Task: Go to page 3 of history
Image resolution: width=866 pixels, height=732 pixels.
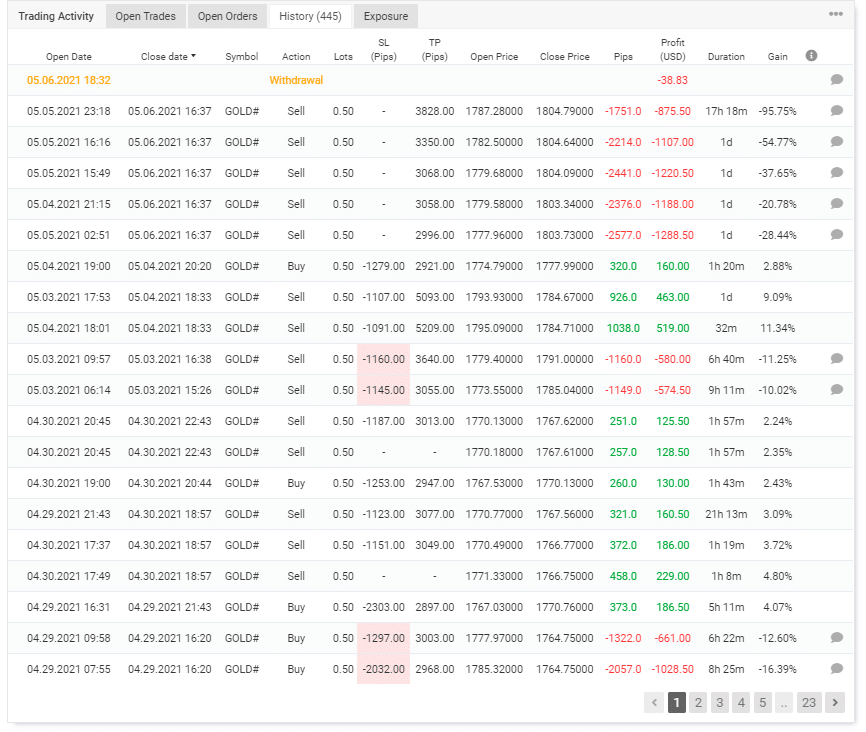Action: pyautogui.click(x=720, y=703)
